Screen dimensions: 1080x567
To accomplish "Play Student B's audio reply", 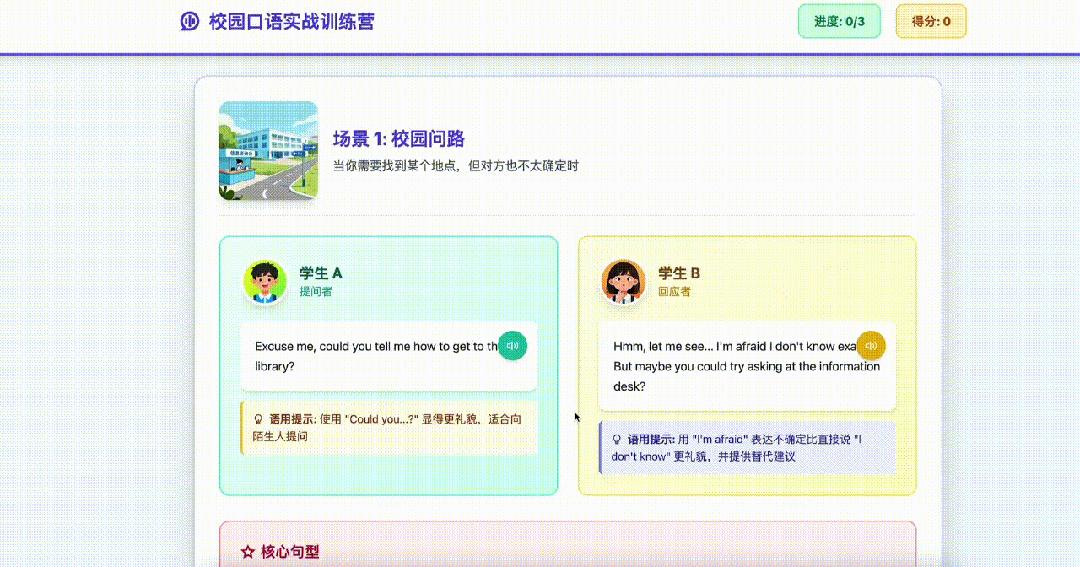I will (871, 346).
